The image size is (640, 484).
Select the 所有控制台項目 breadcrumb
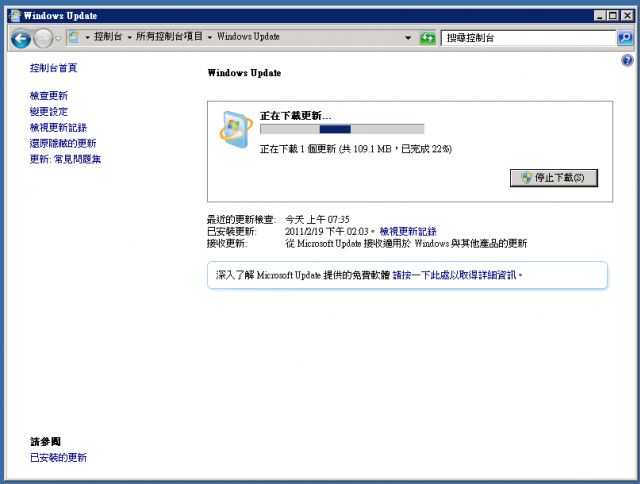[x=169, y=36]
